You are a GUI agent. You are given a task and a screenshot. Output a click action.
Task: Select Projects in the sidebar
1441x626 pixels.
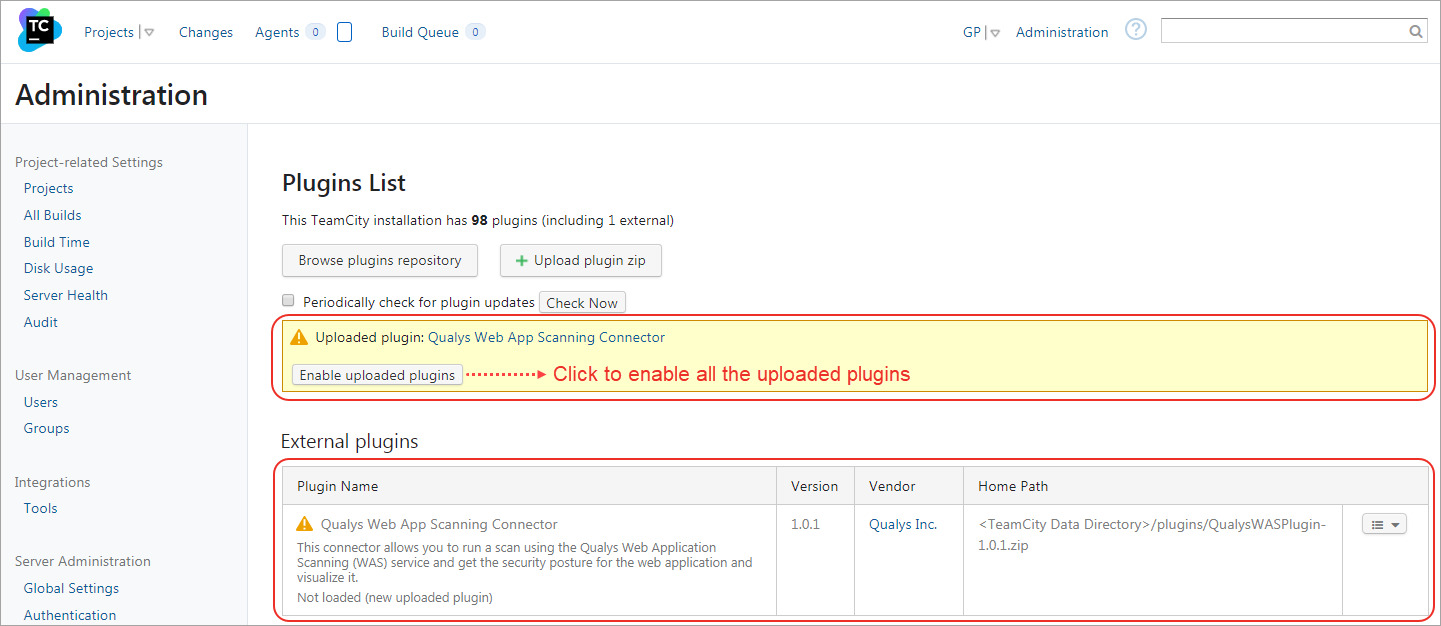point(49,188)
